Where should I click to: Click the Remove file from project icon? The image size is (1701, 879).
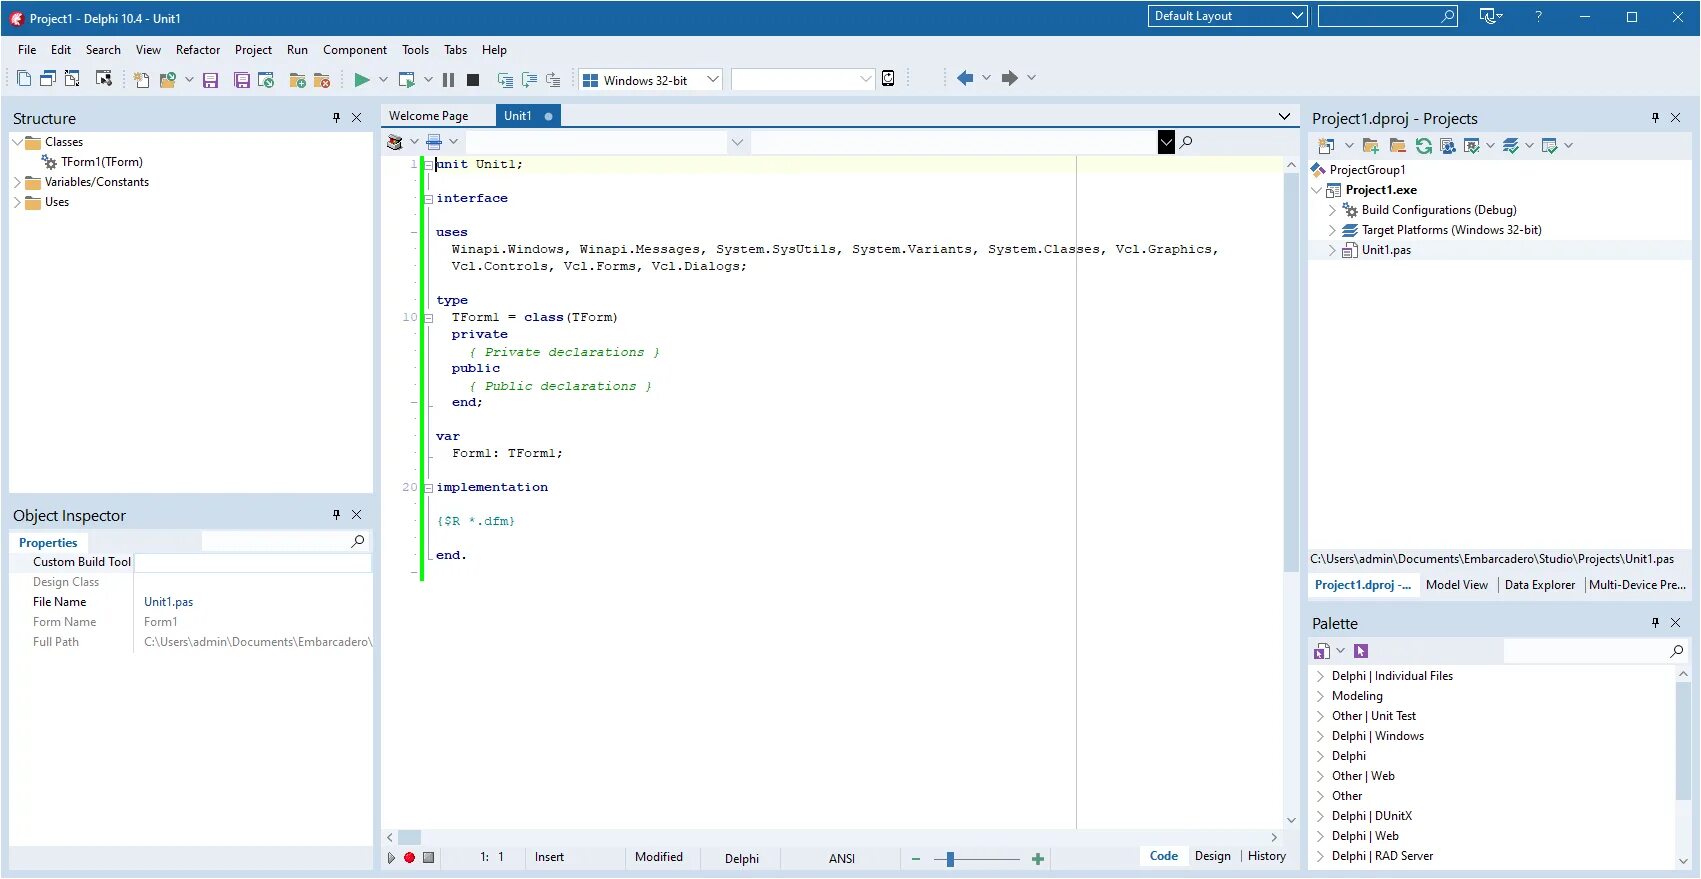coord(322,80)
